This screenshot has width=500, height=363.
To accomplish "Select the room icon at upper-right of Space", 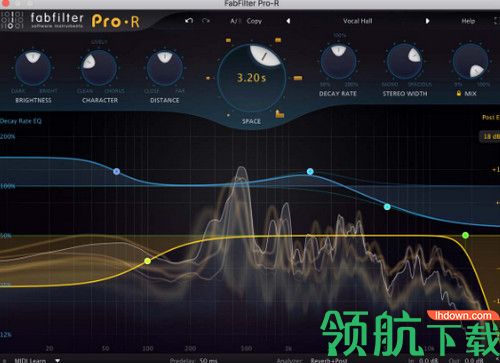I will click(278, 40).
